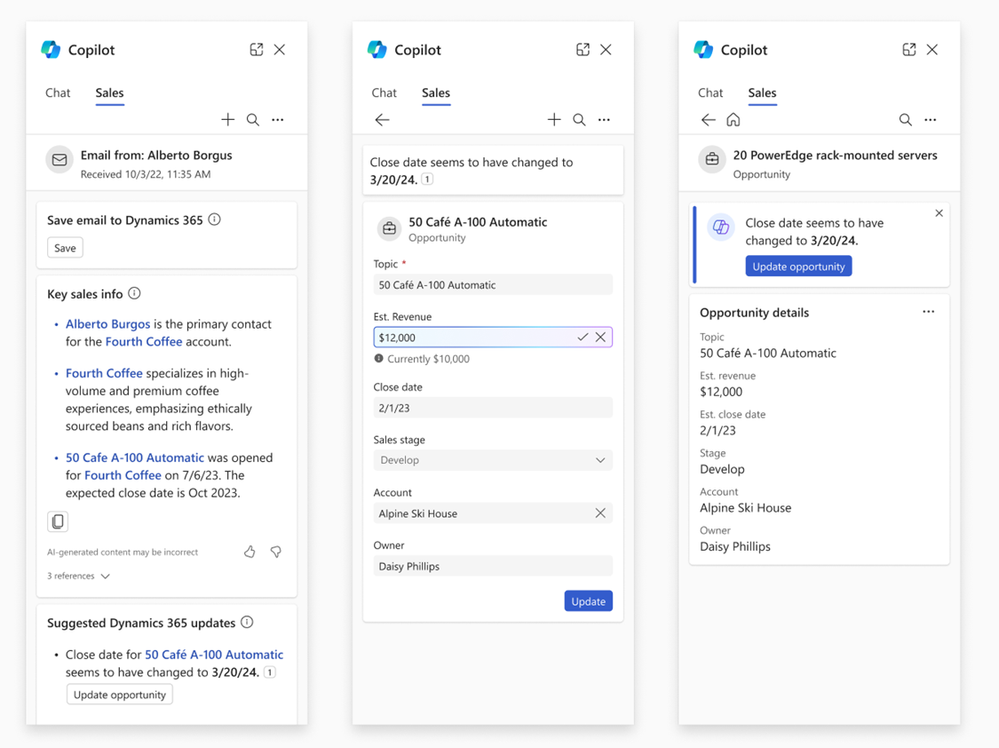
Task: Click info icon next to Key sales info
Action: click(134, 294)
